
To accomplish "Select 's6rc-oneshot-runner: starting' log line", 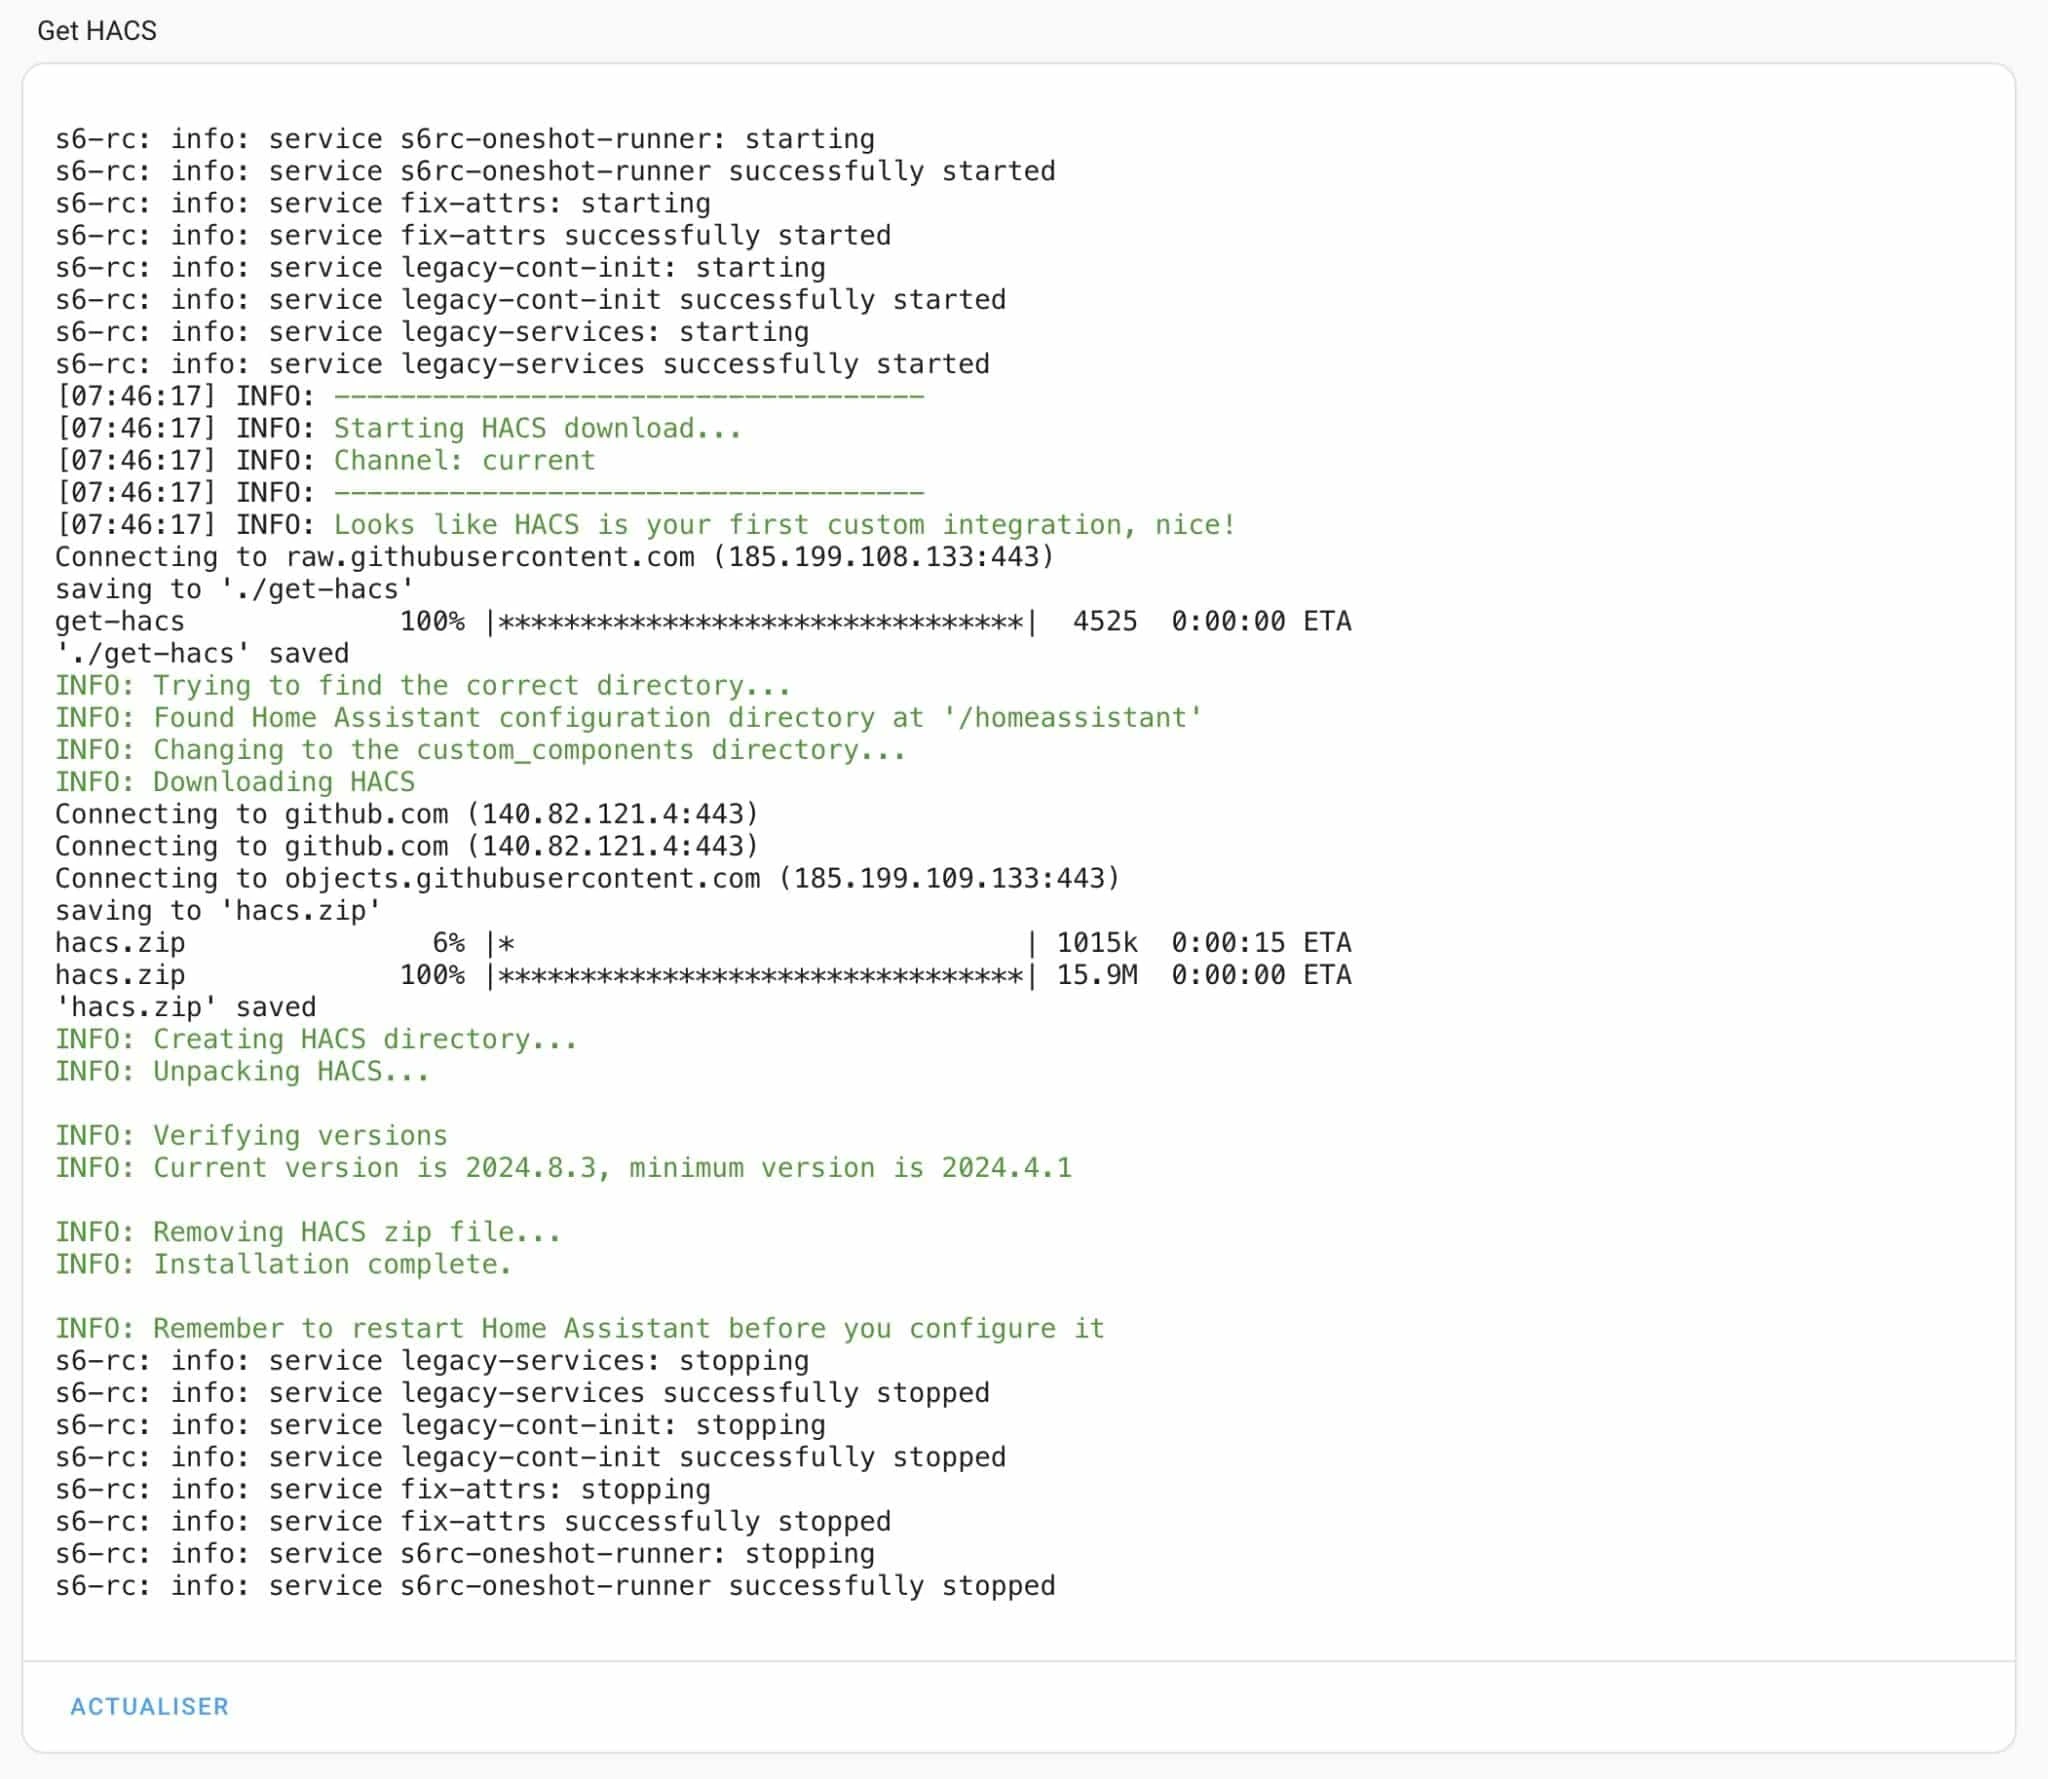I will (x=465, y=139).
